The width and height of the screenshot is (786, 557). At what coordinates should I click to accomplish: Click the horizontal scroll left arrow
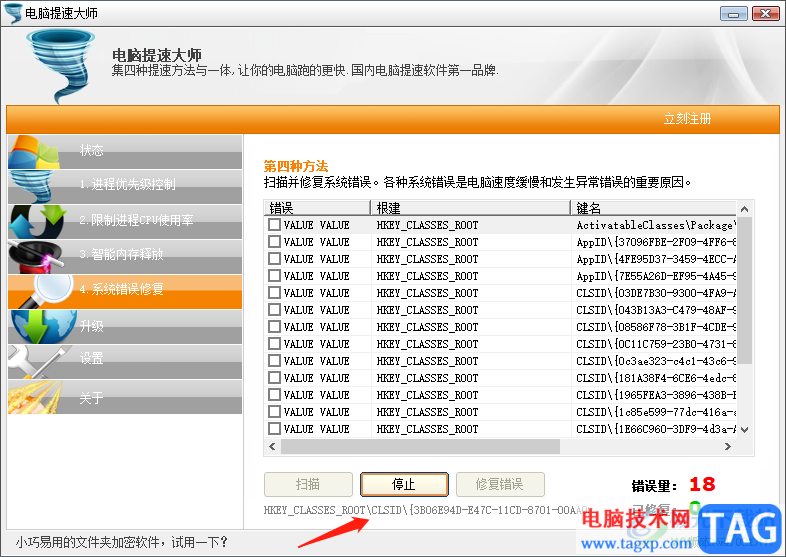[272, 446]
